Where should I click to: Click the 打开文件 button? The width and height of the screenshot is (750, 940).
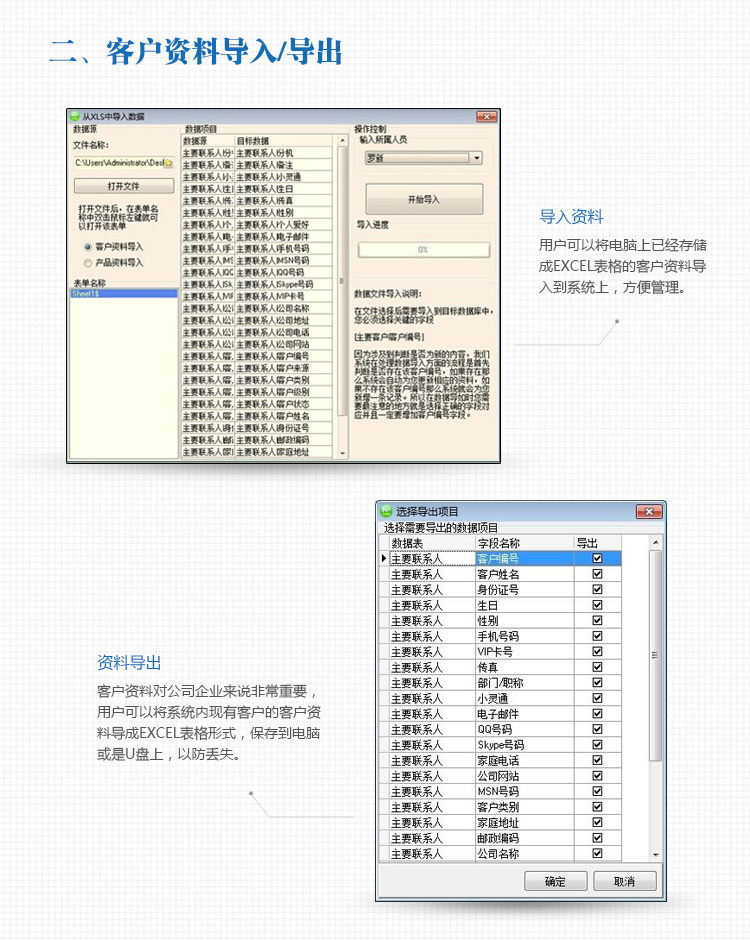pos(124,186)
